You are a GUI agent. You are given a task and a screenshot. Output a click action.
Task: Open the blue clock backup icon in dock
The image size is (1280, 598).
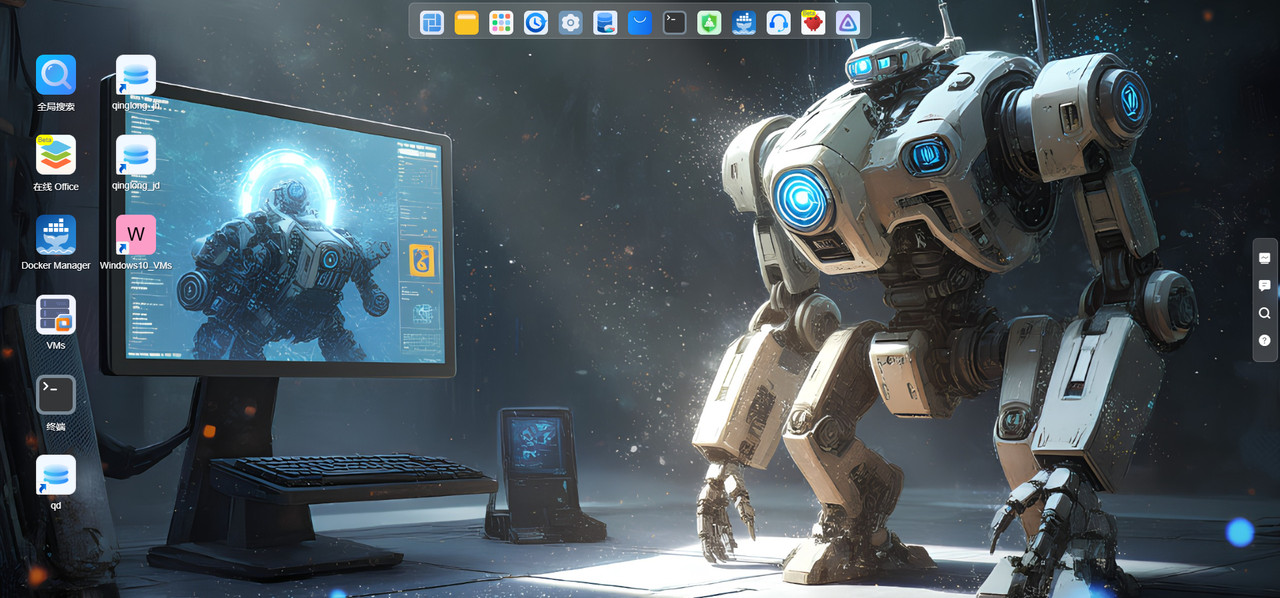tap(536, 22)
